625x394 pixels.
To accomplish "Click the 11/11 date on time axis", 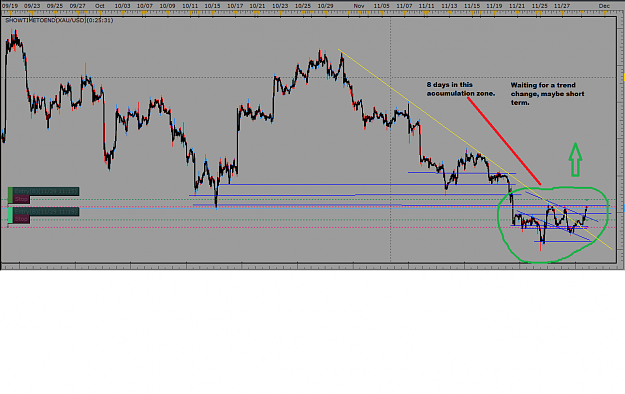I will tap(427, 6).
